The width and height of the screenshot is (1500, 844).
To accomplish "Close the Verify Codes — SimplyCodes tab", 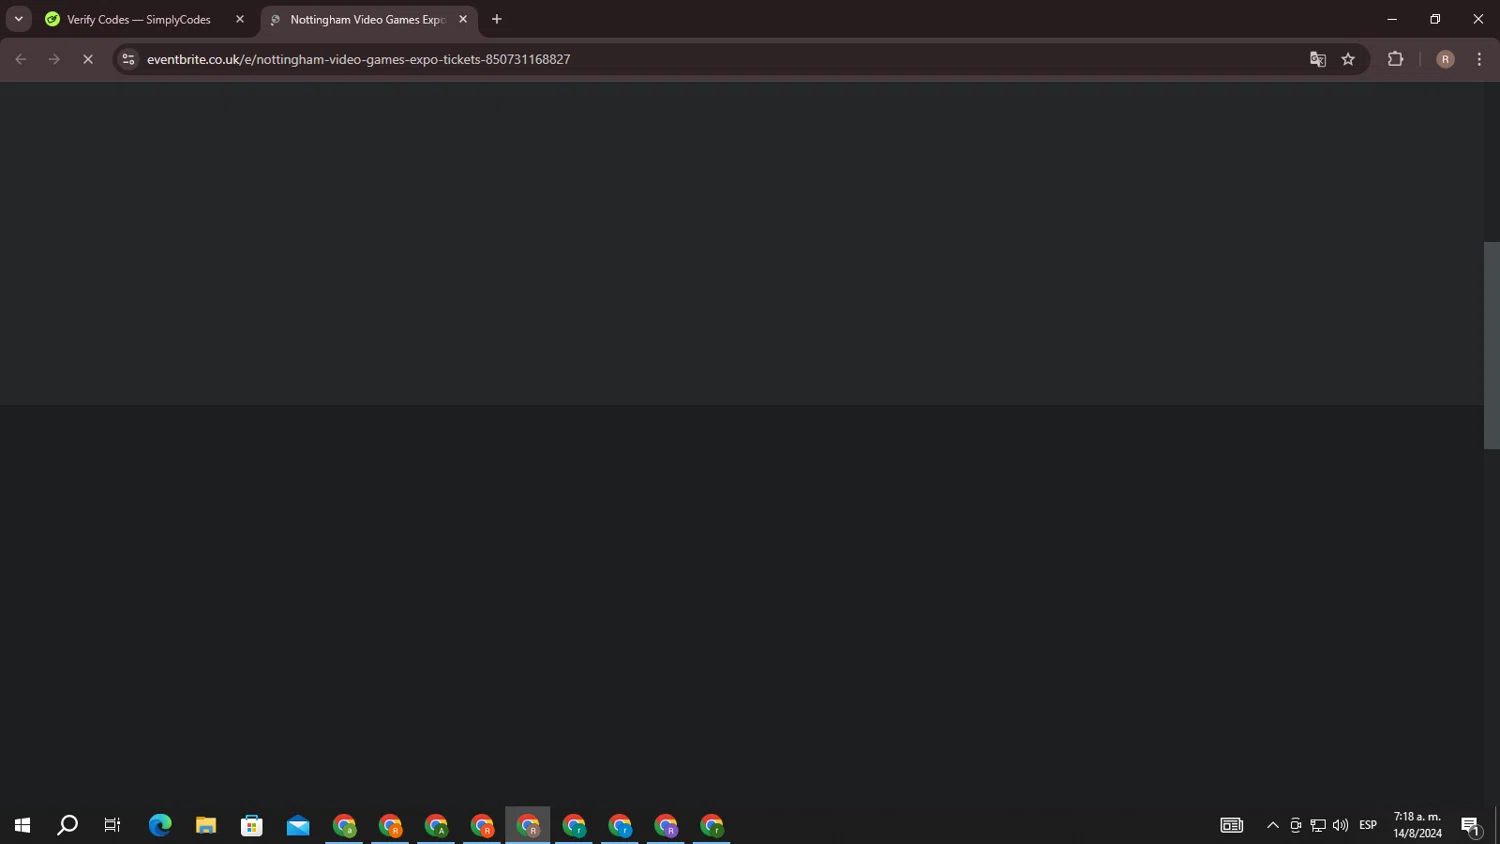I will 240,19.
